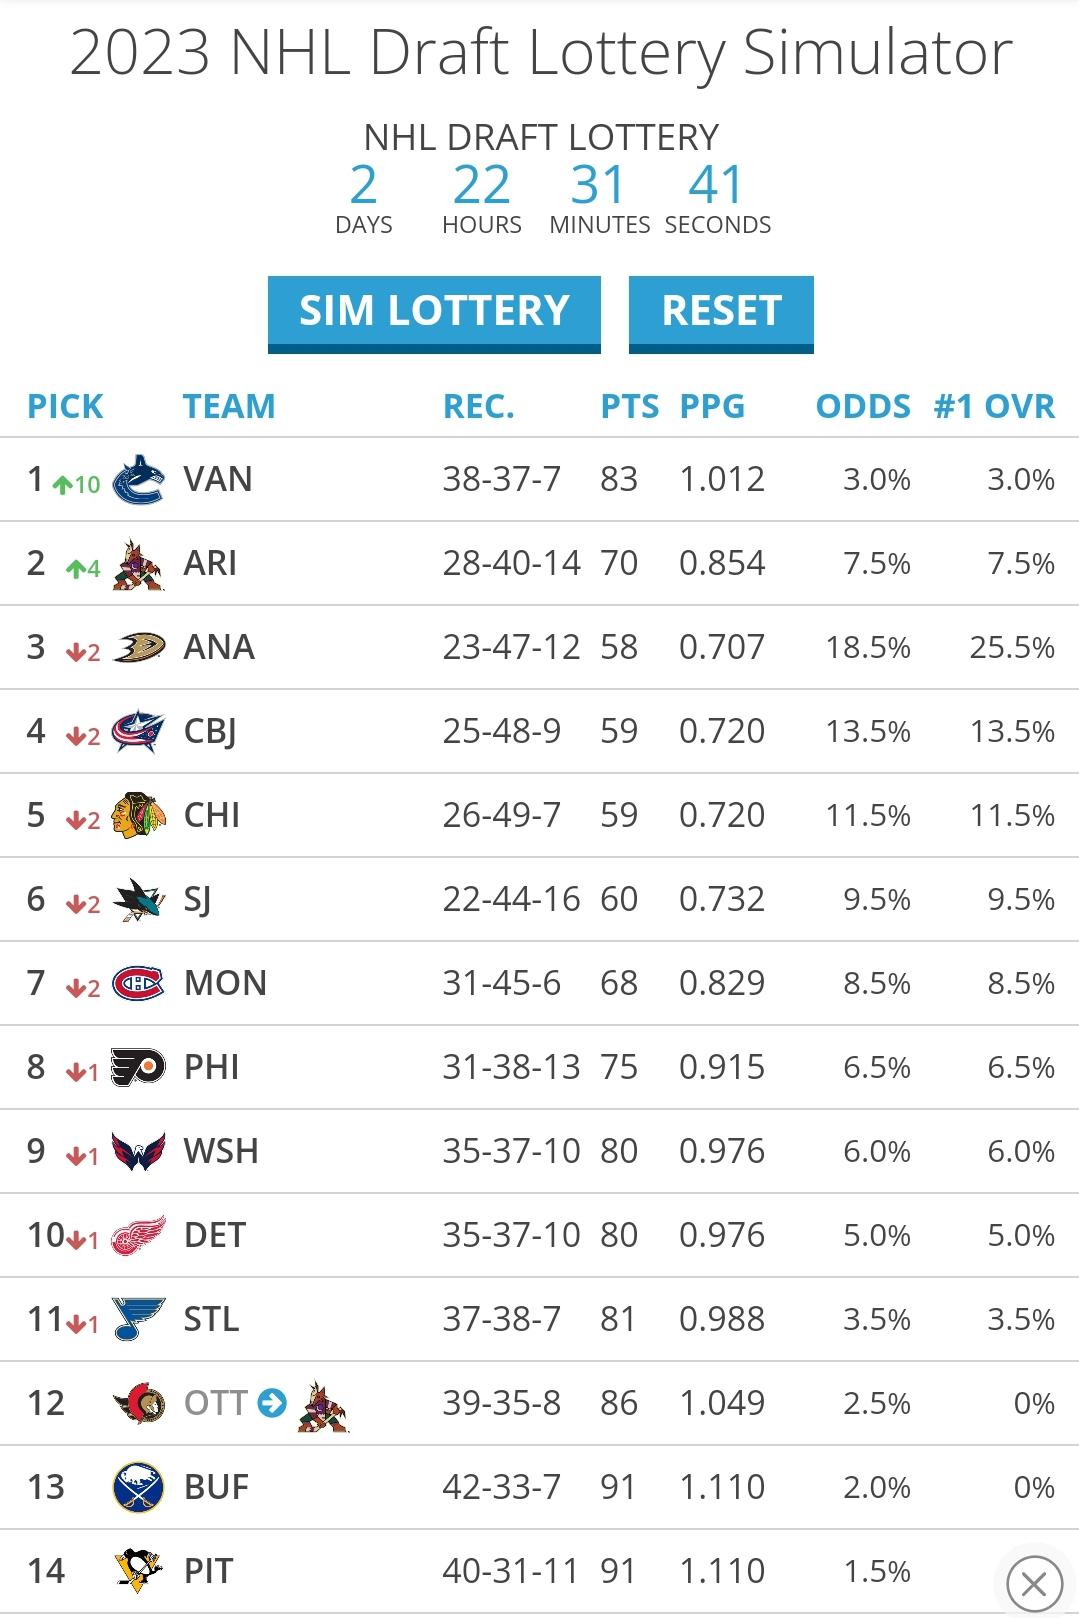1079x1618 pixels.
Task: Select the San Jose Sharks logo
Action: pos(138,900)
